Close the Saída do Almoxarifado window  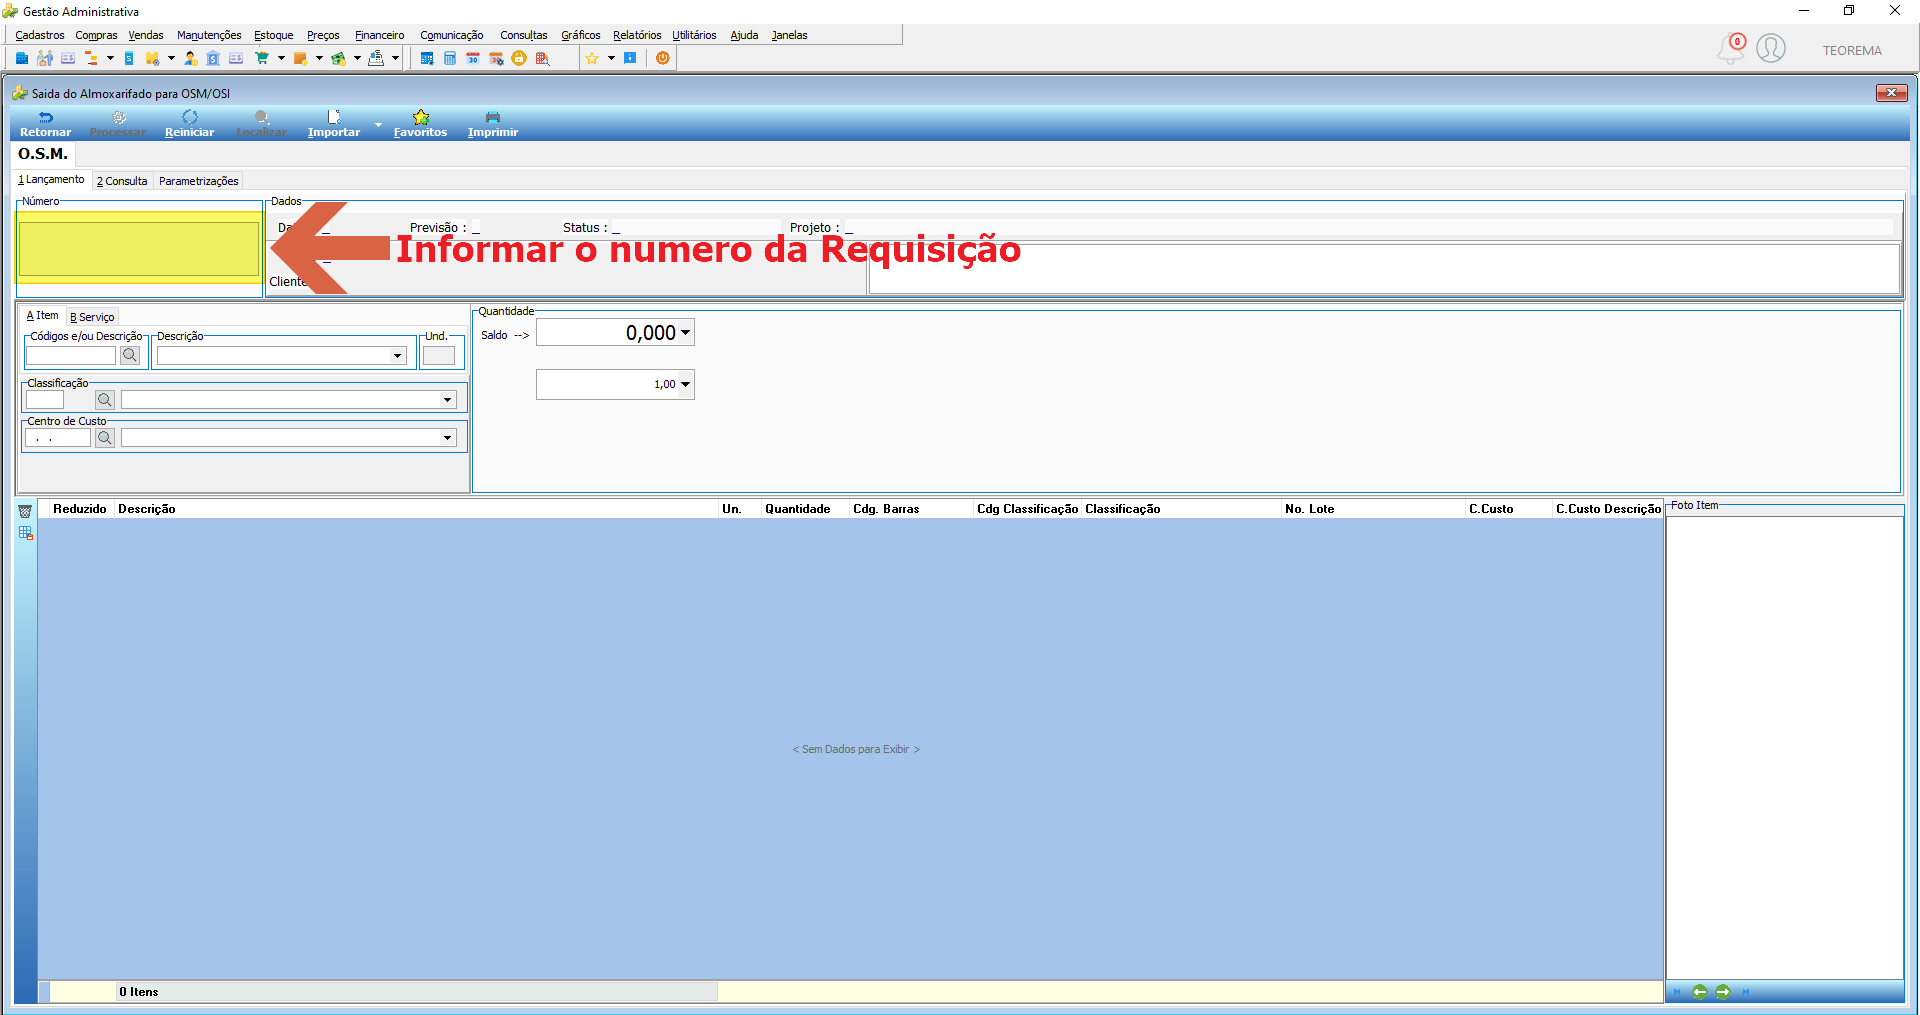[x=1891, y=93]
